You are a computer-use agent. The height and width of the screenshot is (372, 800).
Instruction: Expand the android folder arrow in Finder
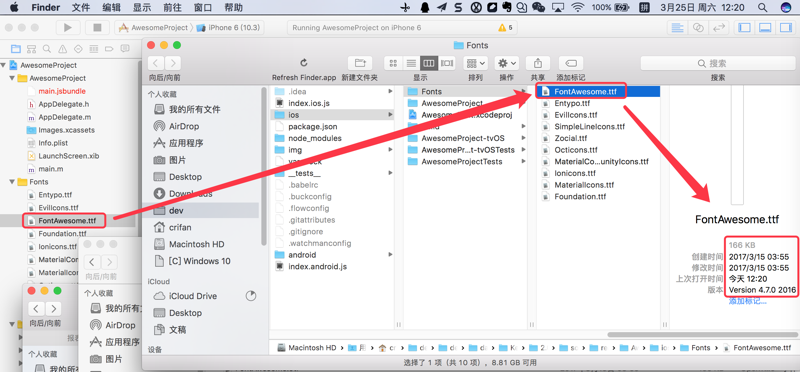(390, 255)
